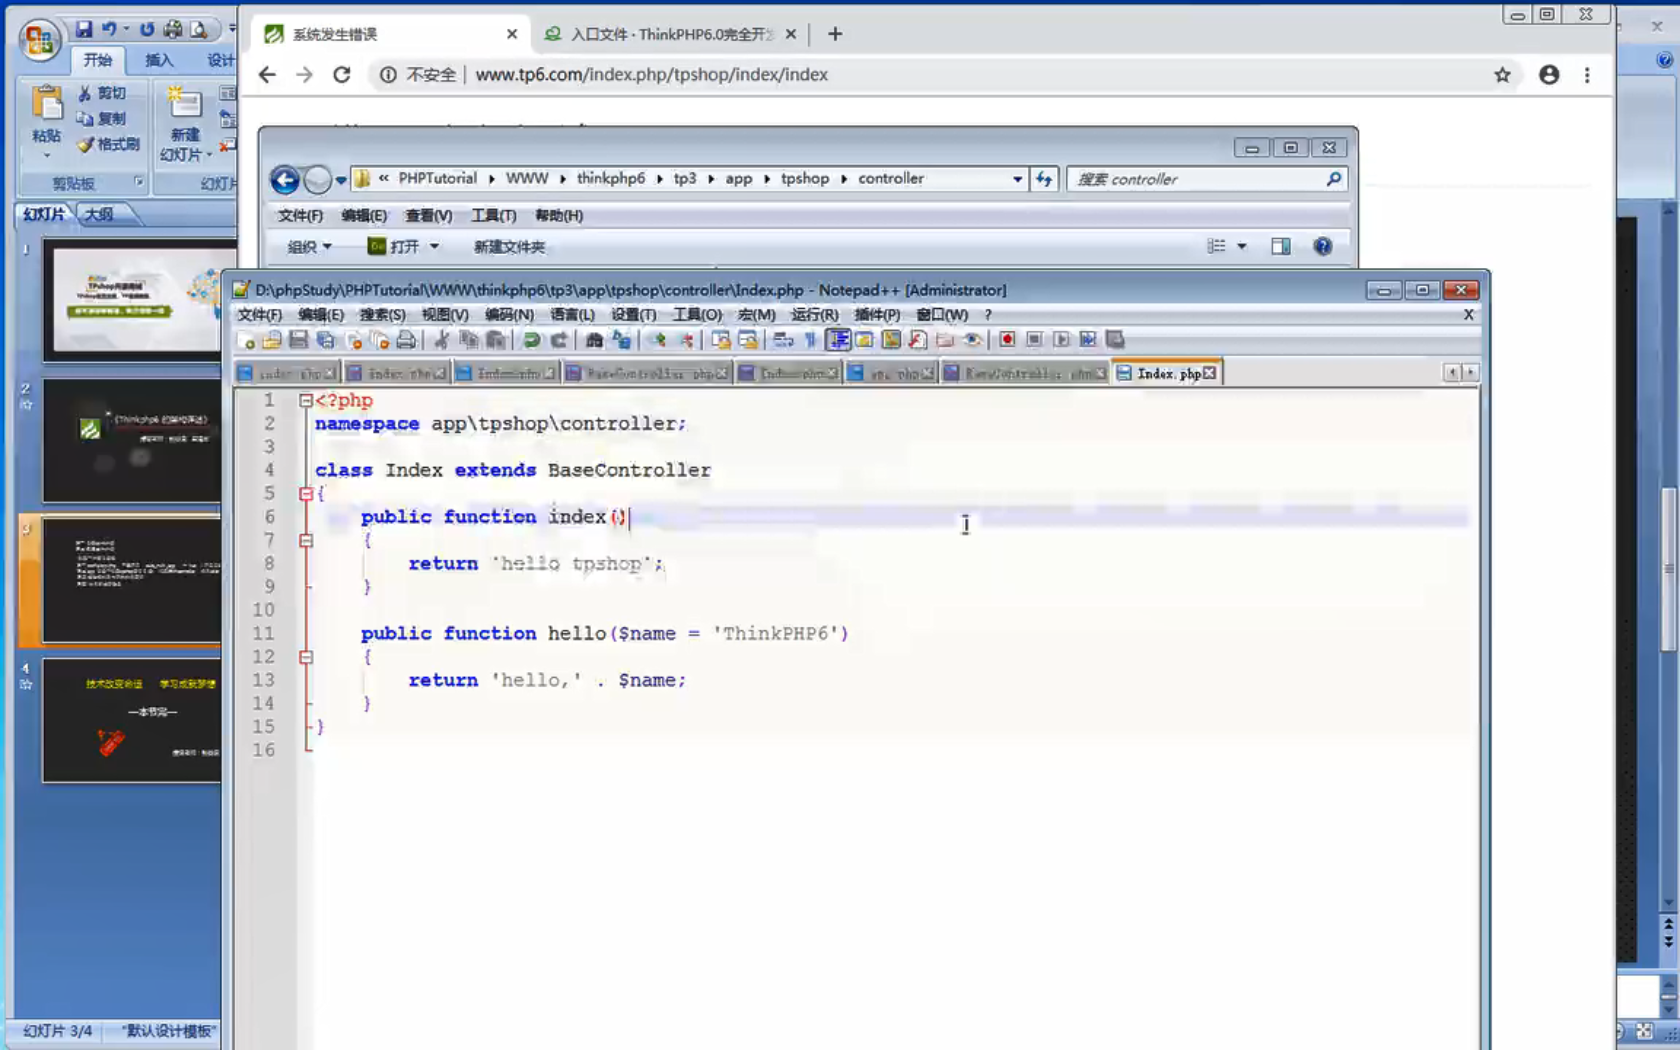The image size is (1680, 1050).
Task: Open the 插件(P) menu in Notepad++
Action: (x=877, y=315)
